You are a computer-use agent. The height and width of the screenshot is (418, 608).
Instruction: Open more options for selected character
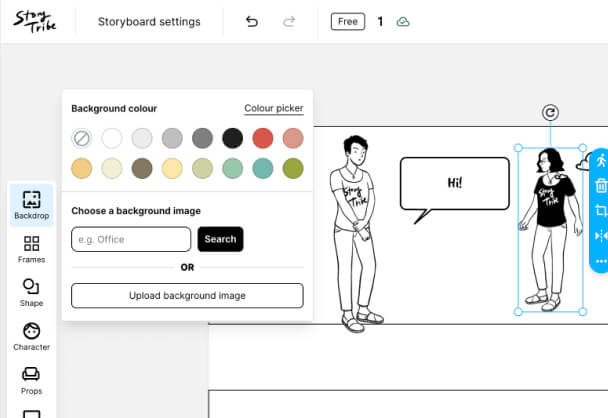coord(601,261)
